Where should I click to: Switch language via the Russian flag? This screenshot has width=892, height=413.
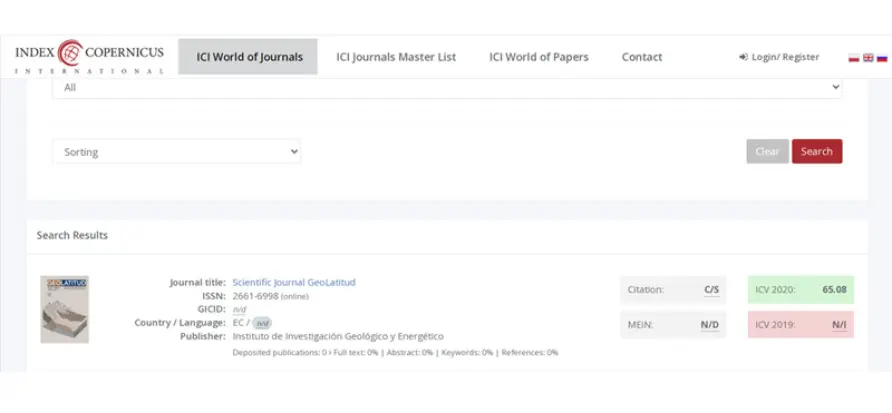coord(882,57)
